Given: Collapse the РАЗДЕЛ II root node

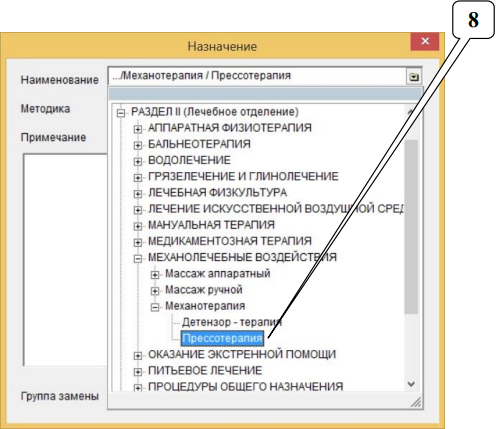Looking at the screenshot, I should [121, 113].
